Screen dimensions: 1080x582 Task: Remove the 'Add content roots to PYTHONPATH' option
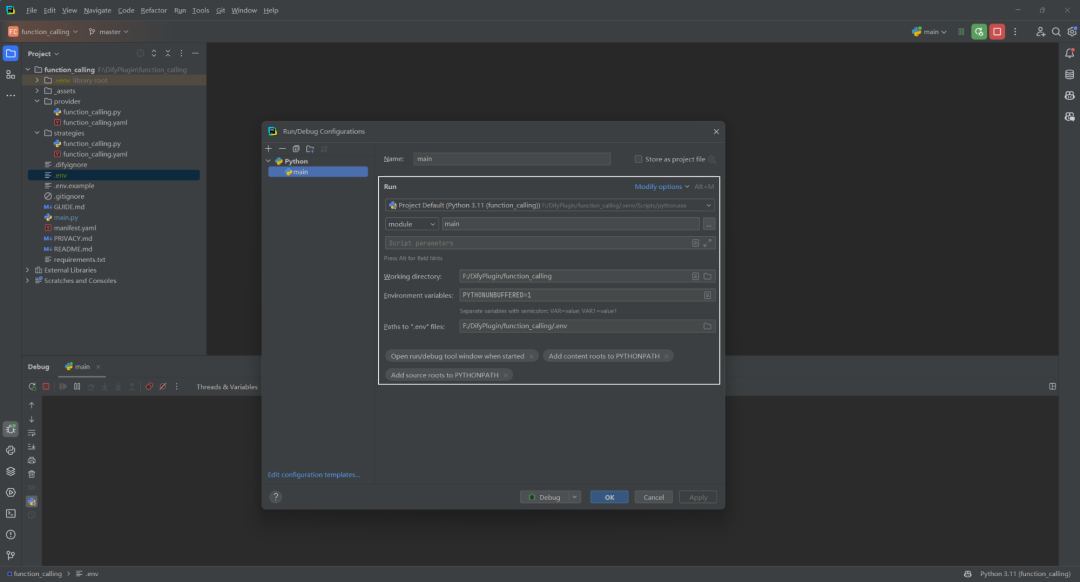[x=667, y=356]
